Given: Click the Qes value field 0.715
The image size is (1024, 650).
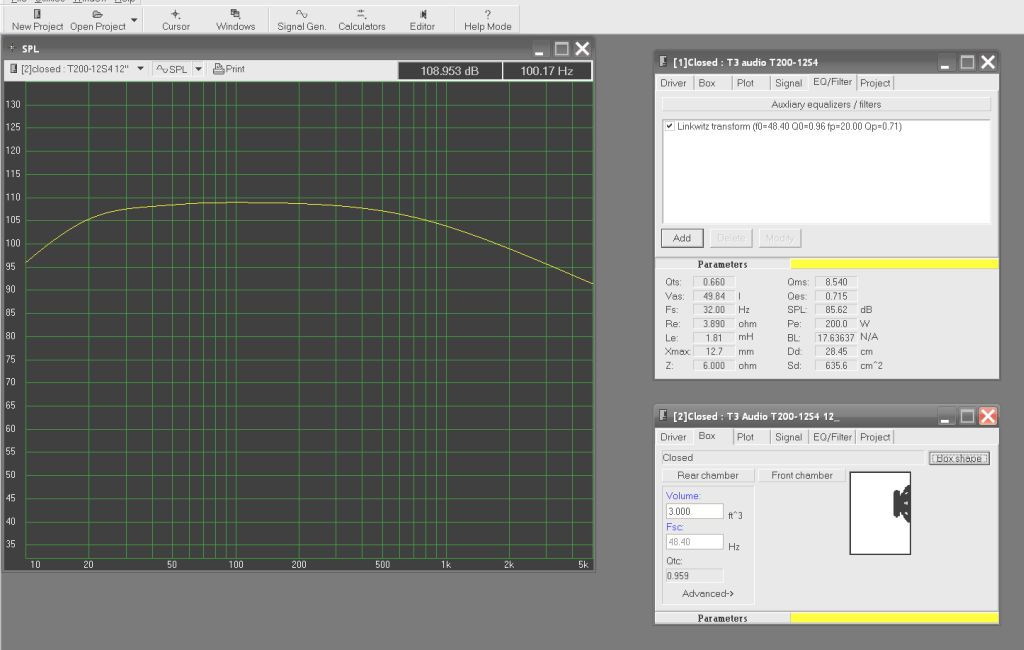Looking at the screenshot, I should click(835, 296).
